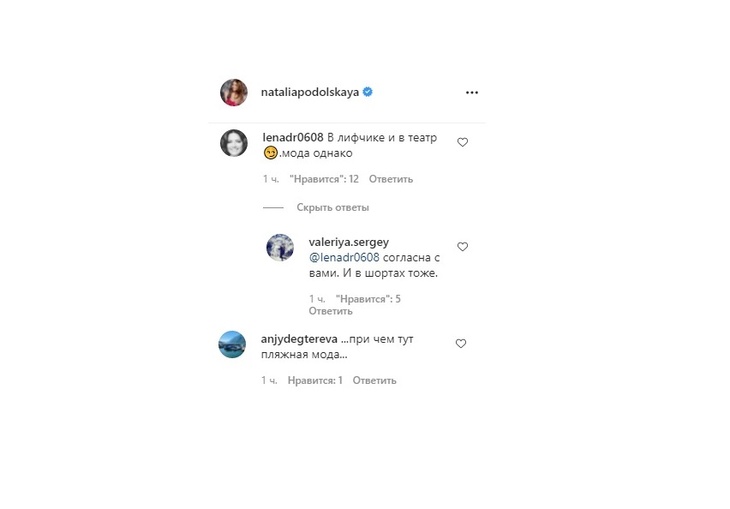Collapse replies with Скрыть ответы

tap(332, 207)
